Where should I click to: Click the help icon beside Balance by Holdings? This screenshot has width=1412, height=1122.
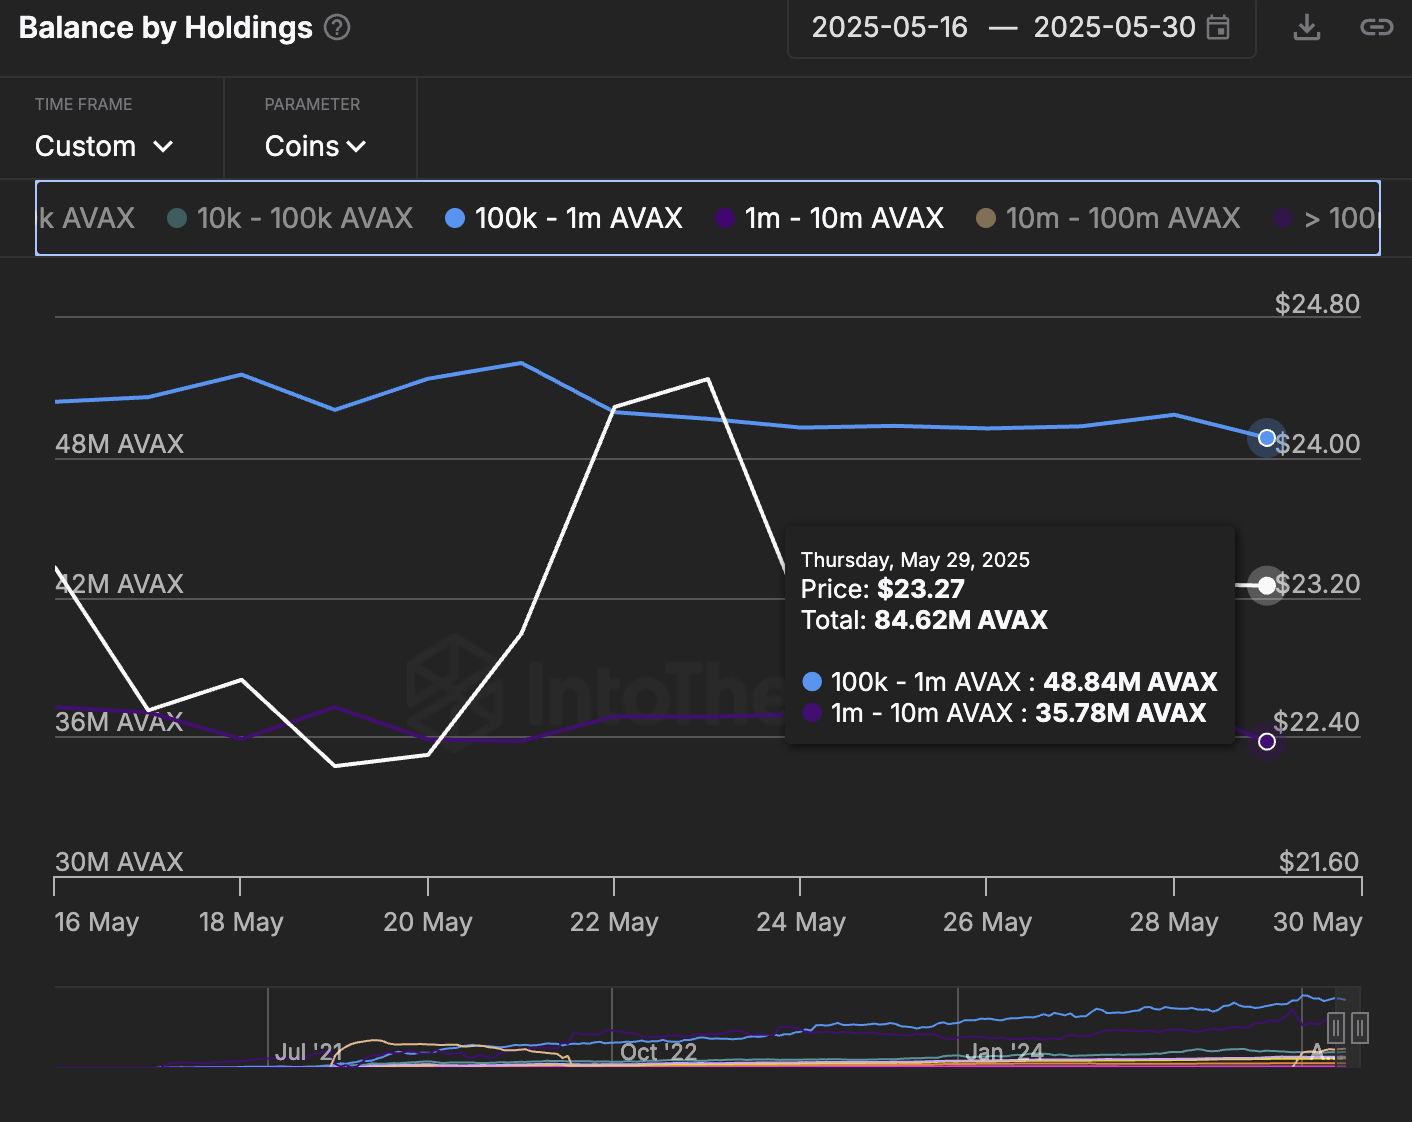(338, 27)
